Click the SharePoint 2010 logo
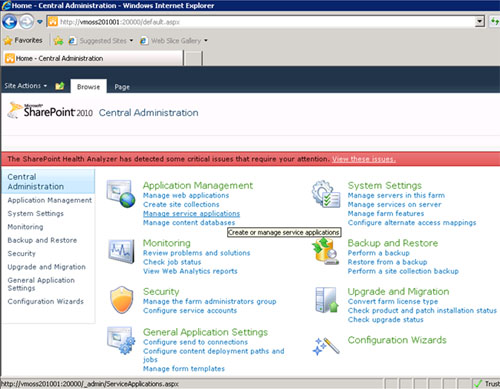Screen dimensions: 500x389 coord(50,111)
